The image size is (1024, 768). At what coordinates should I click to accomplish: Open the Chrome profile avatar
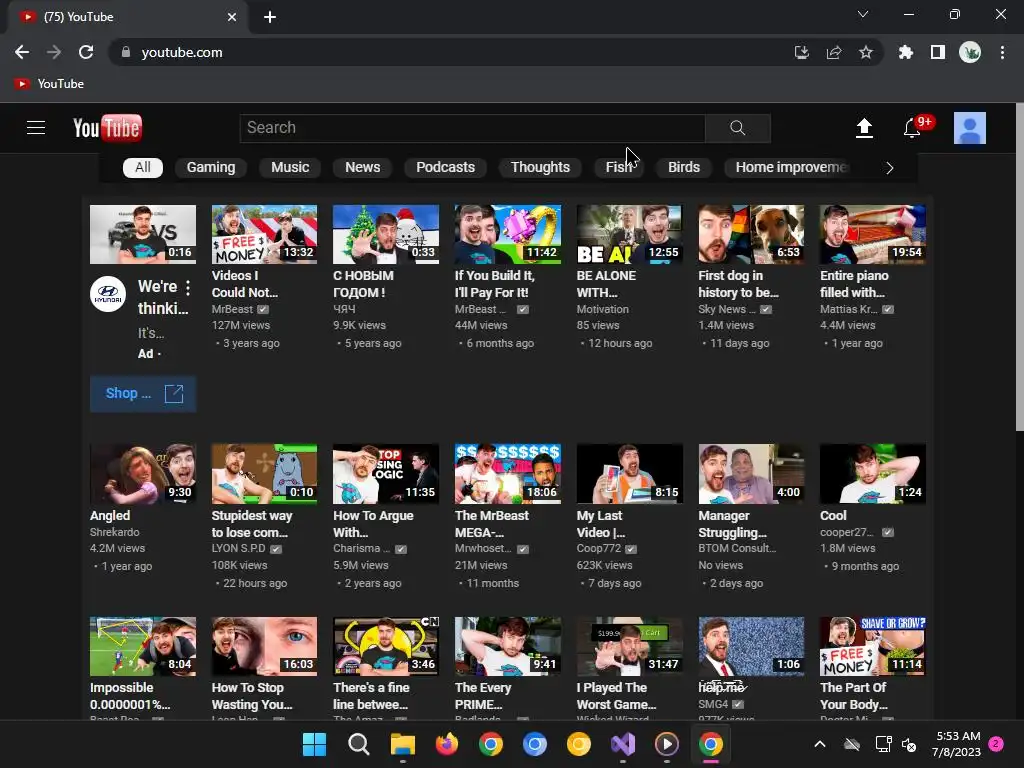coord(970,52)
